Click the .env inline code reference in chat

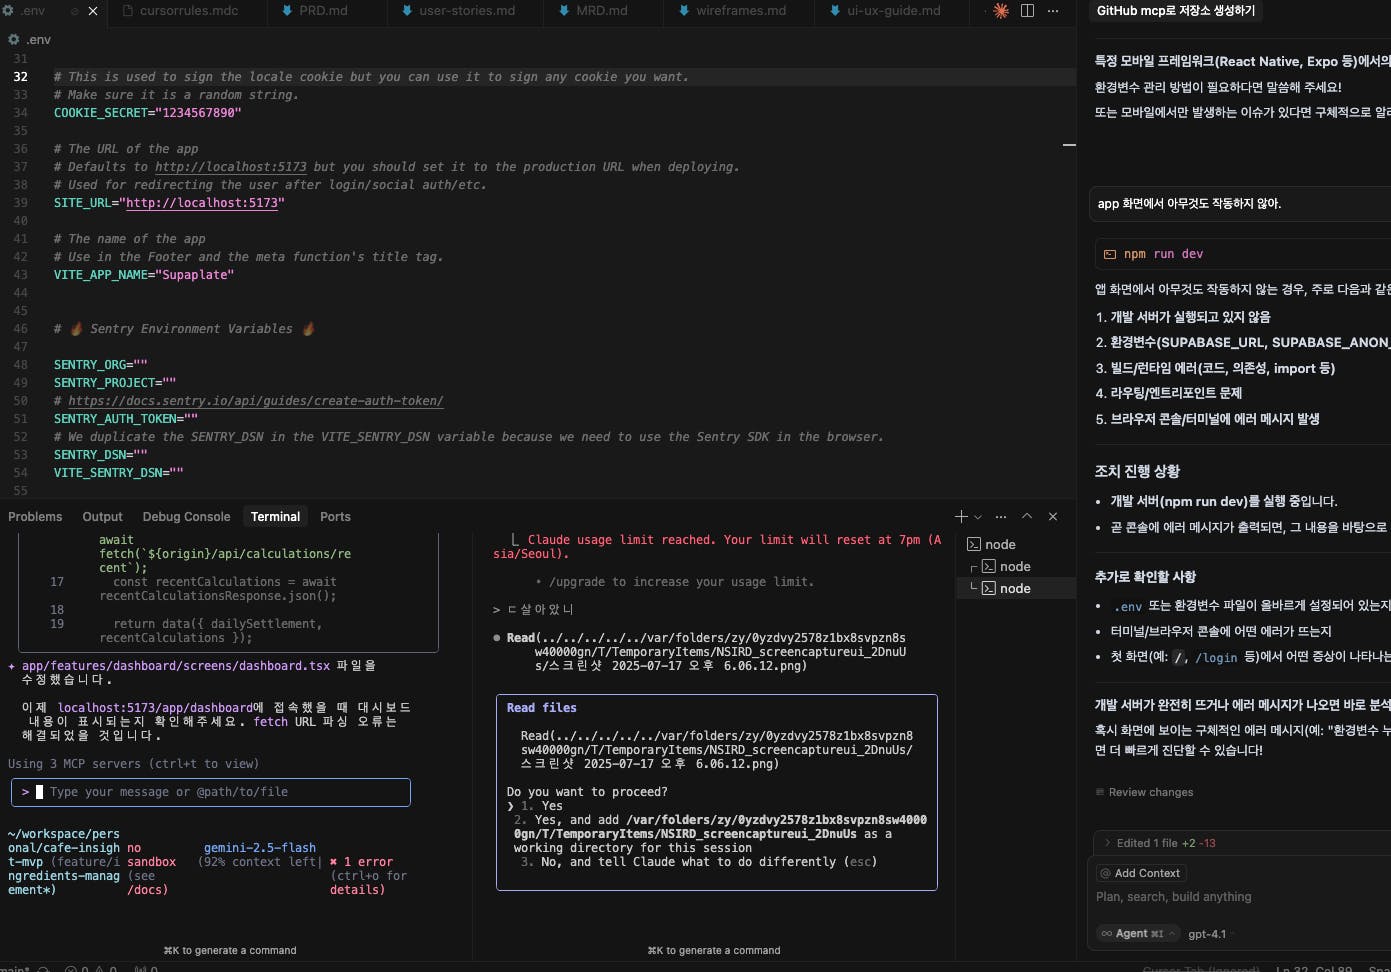(x=1128, y=606)
